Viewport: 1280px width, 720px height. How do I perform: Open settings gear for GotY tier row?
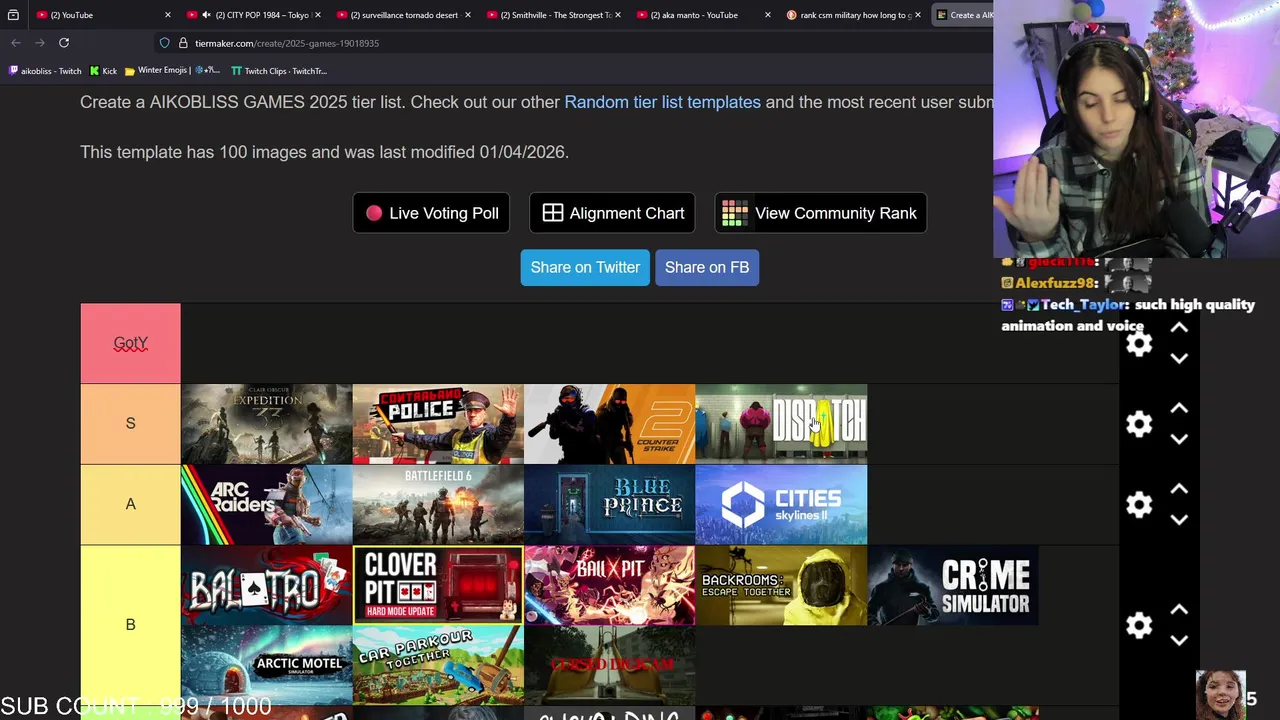[x=1139, y=344]
